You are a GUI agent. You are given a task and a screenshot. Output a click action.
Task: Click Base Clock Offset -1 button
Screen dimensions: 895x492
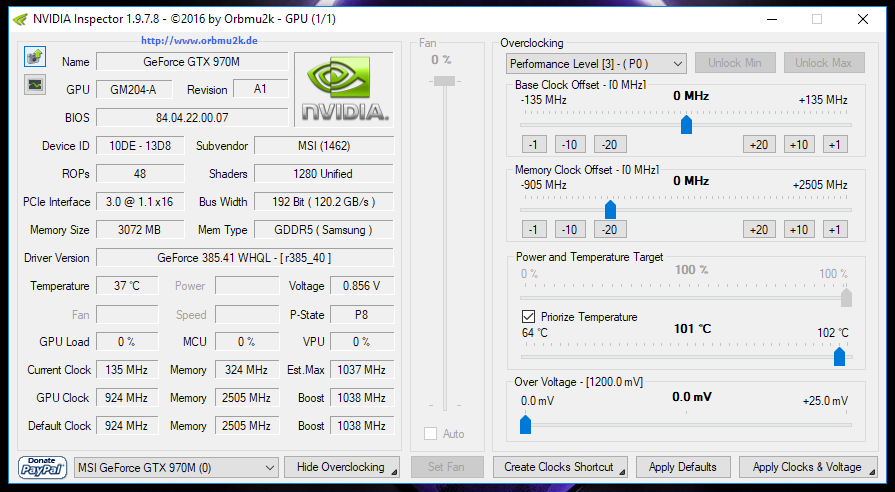coord(534,144)
